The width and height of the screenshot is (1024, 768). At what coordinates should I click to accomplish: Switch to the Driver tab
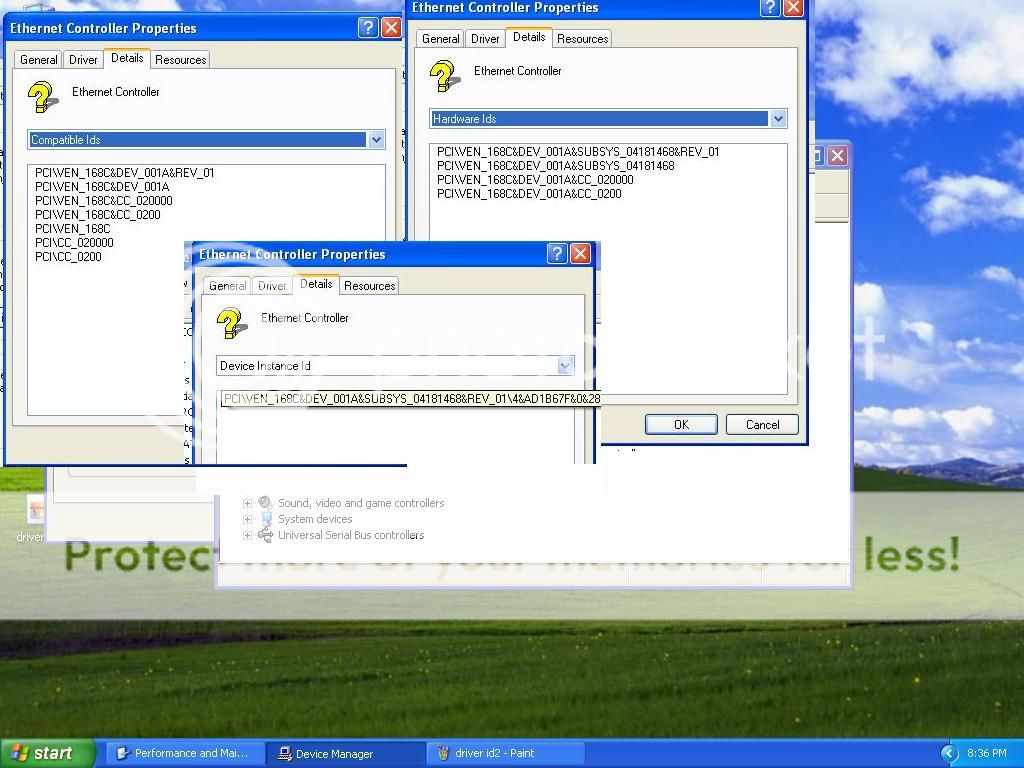[x=271, y=285]
